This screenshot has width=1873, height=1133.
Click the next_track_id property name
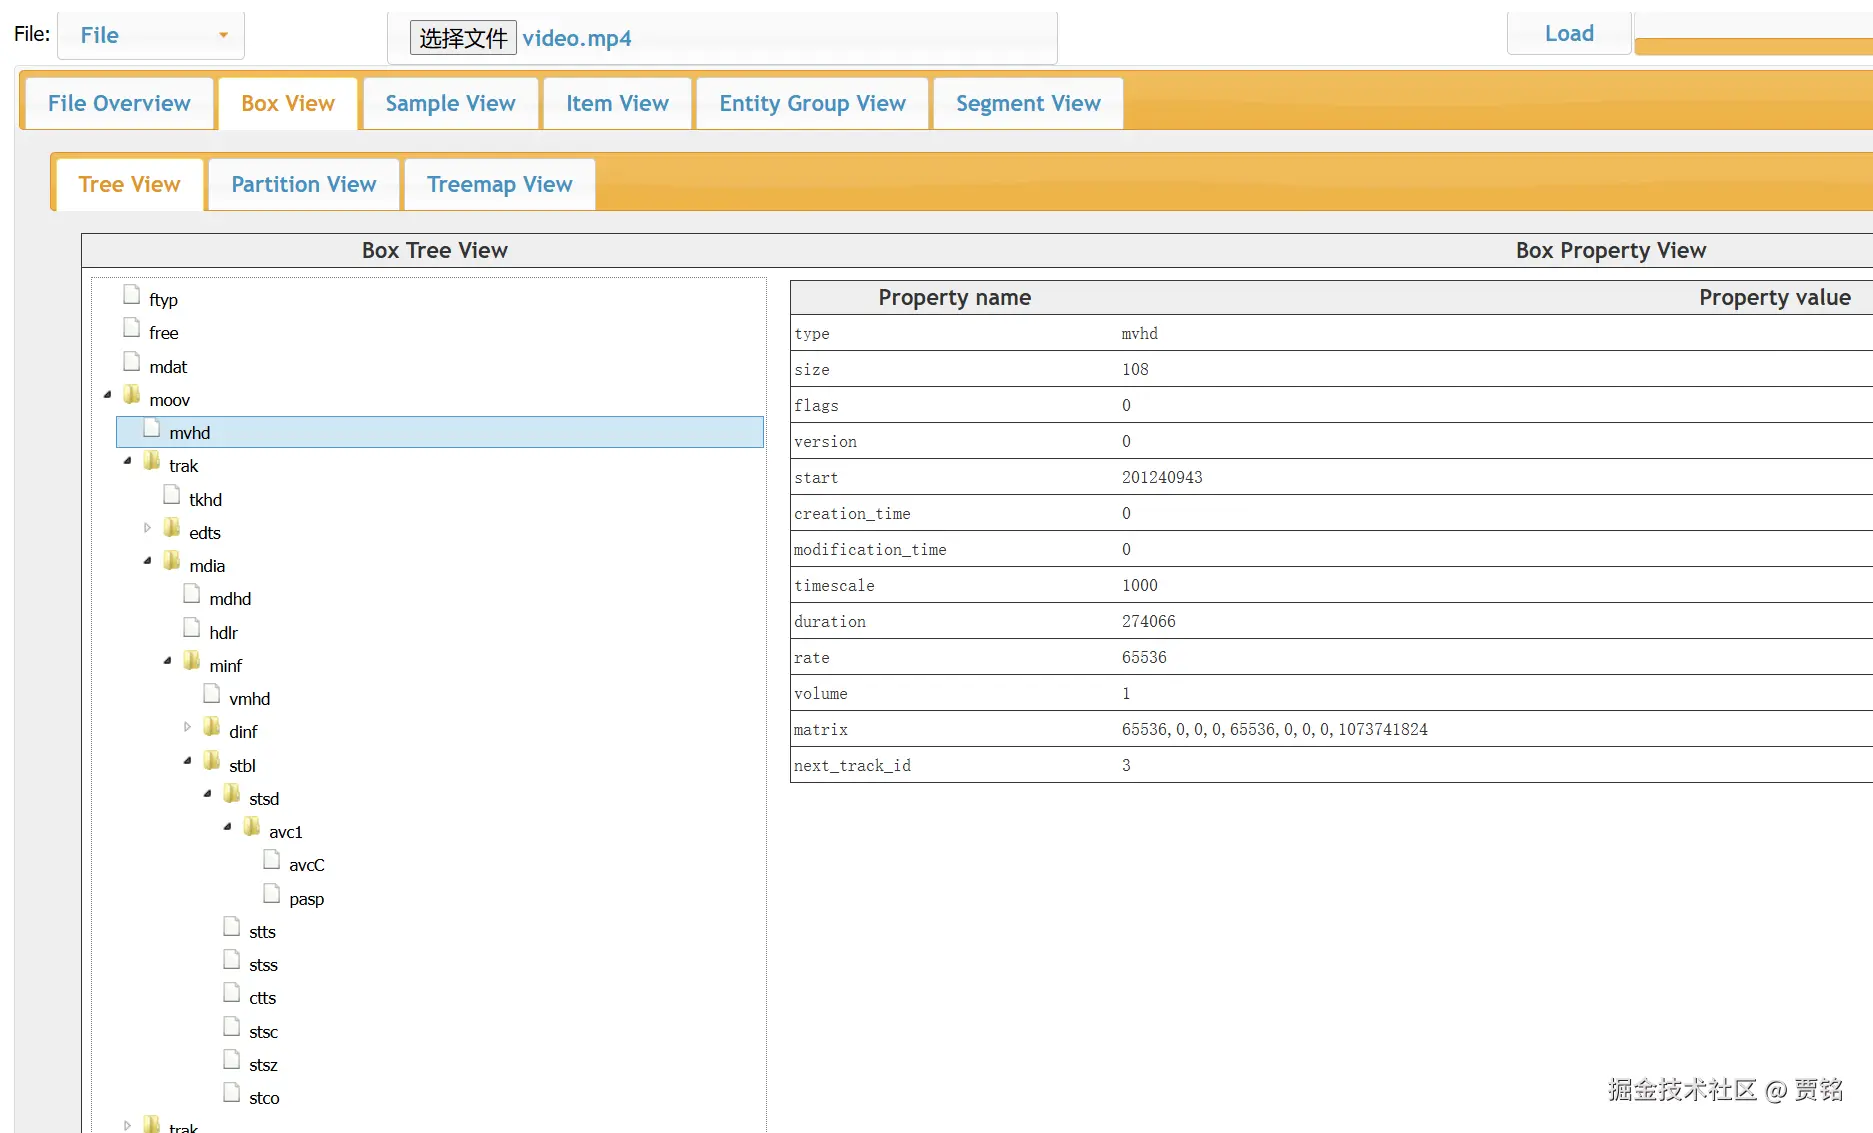(x=852, y=766)
